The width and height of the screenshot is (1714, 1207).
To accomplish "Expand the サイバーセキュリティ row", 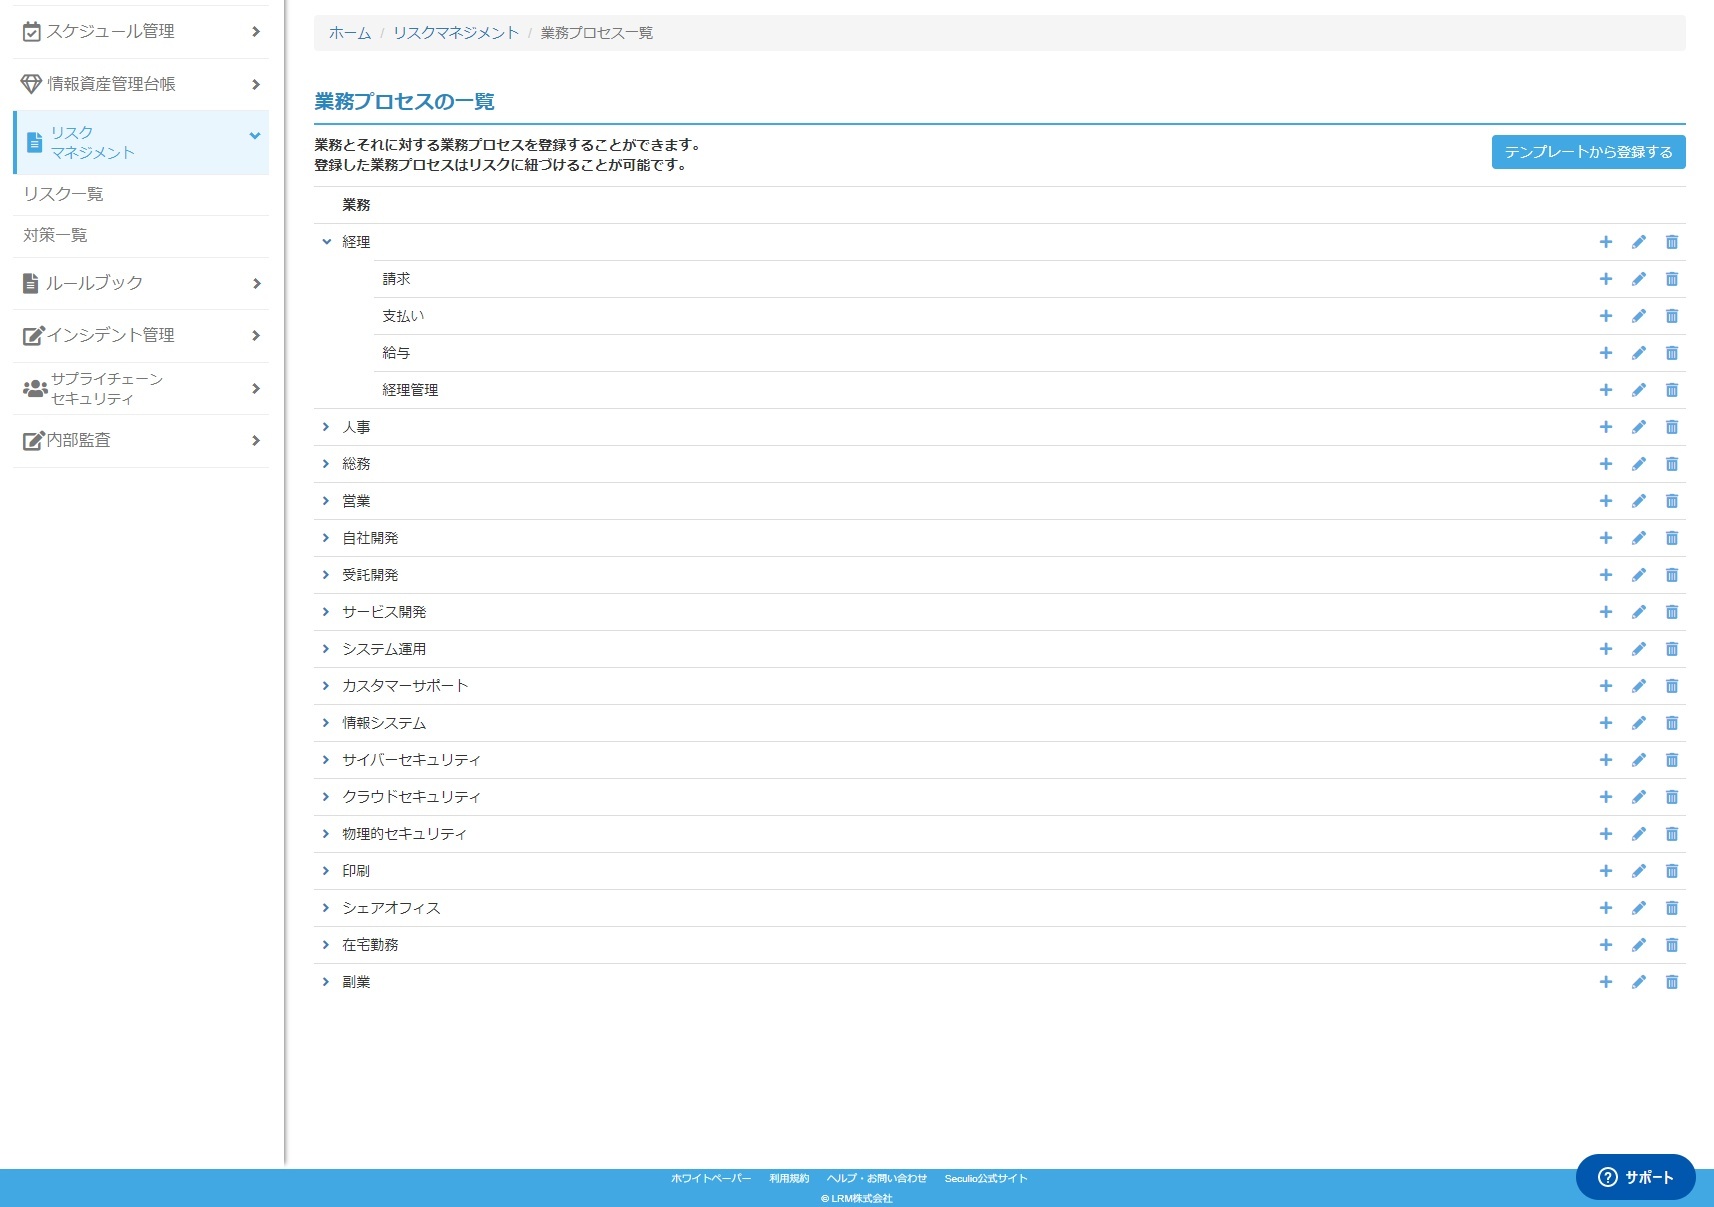I will (326, 760).
